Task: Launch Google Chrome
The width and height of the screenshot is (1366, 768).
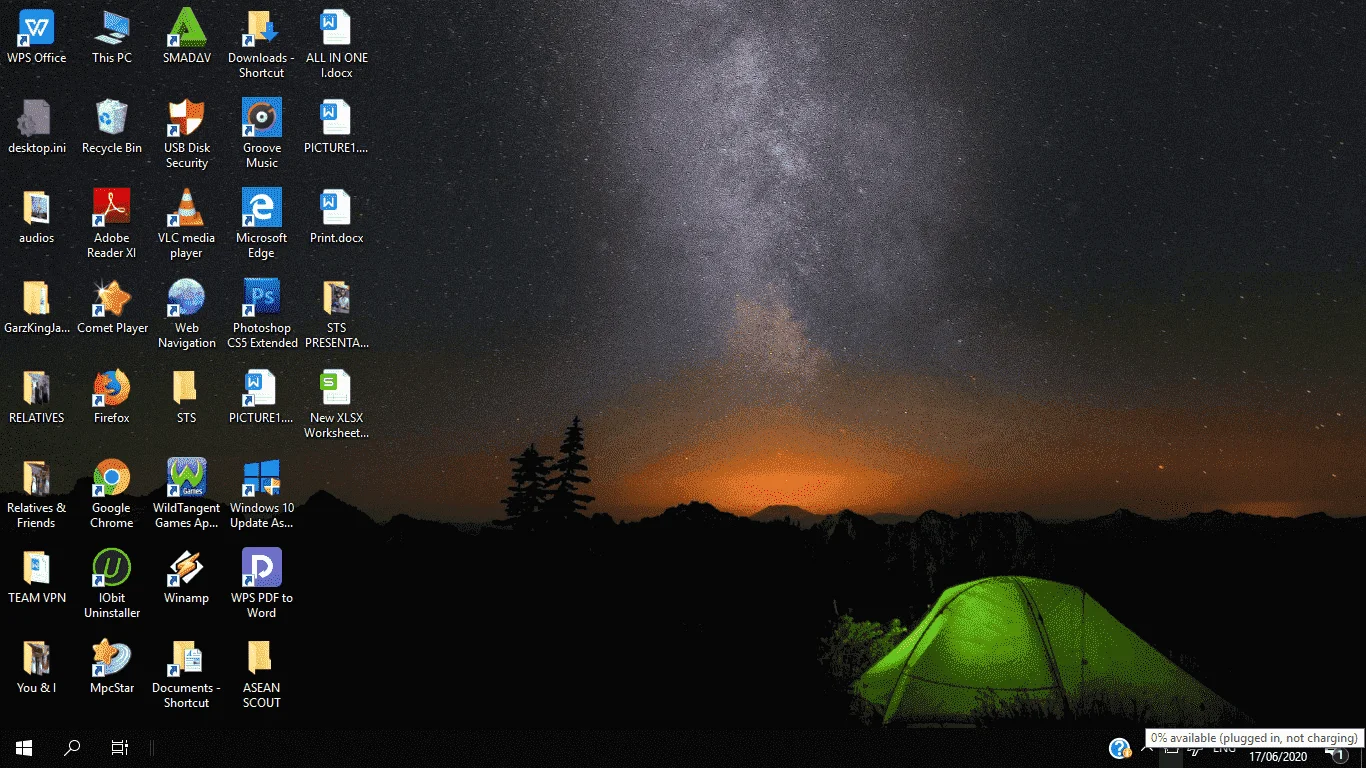Action: 112,494
